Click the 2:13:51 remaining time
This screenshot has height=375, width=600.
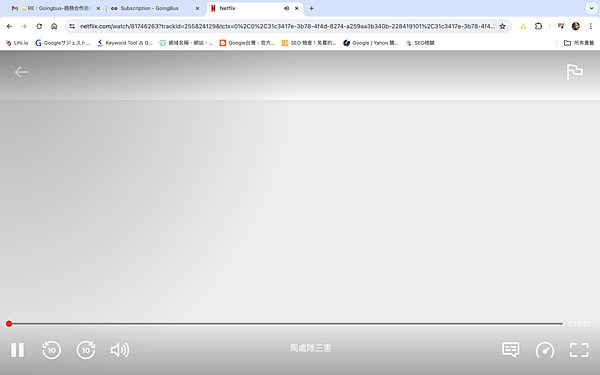click(579, 324)
